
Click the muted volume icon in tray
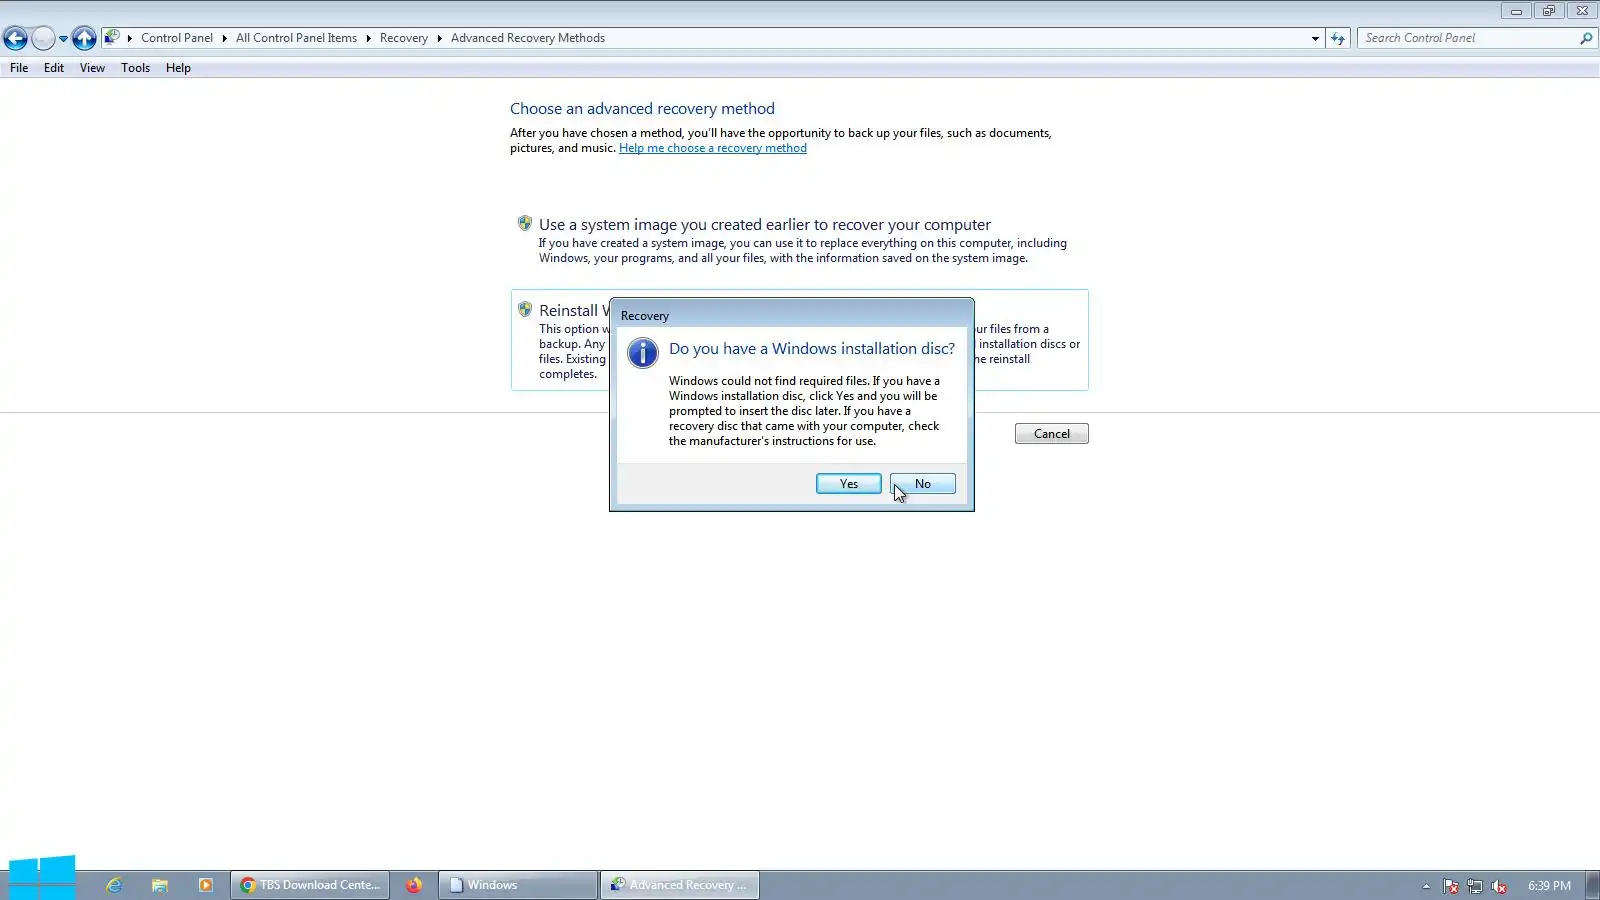[x=1499, y=886]
